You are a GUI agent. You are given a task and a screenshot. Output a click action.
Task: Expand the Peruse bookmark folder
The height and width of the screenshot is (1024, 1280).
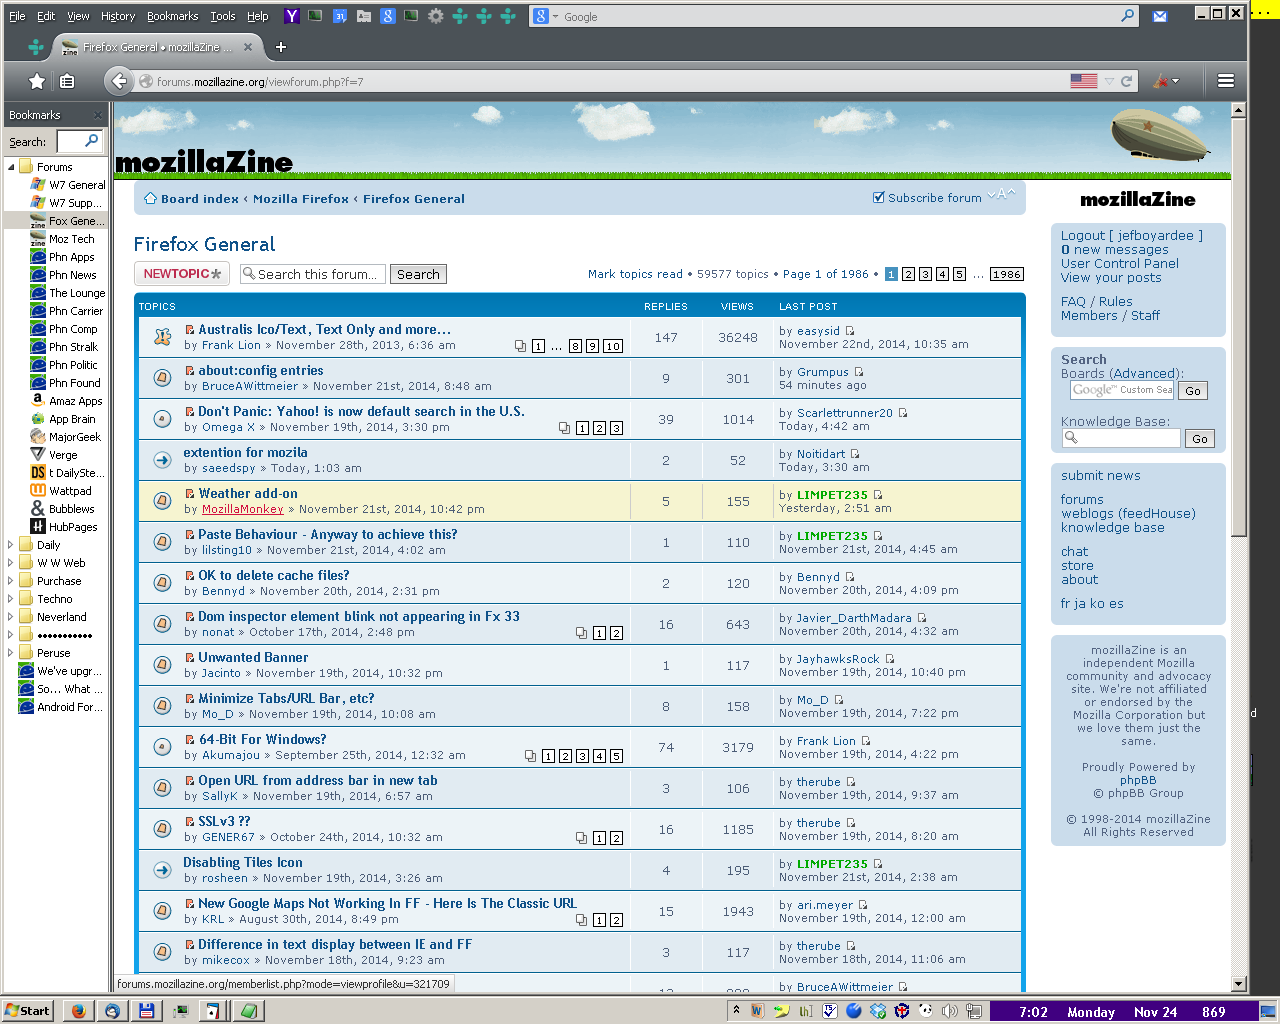[11, 653]
